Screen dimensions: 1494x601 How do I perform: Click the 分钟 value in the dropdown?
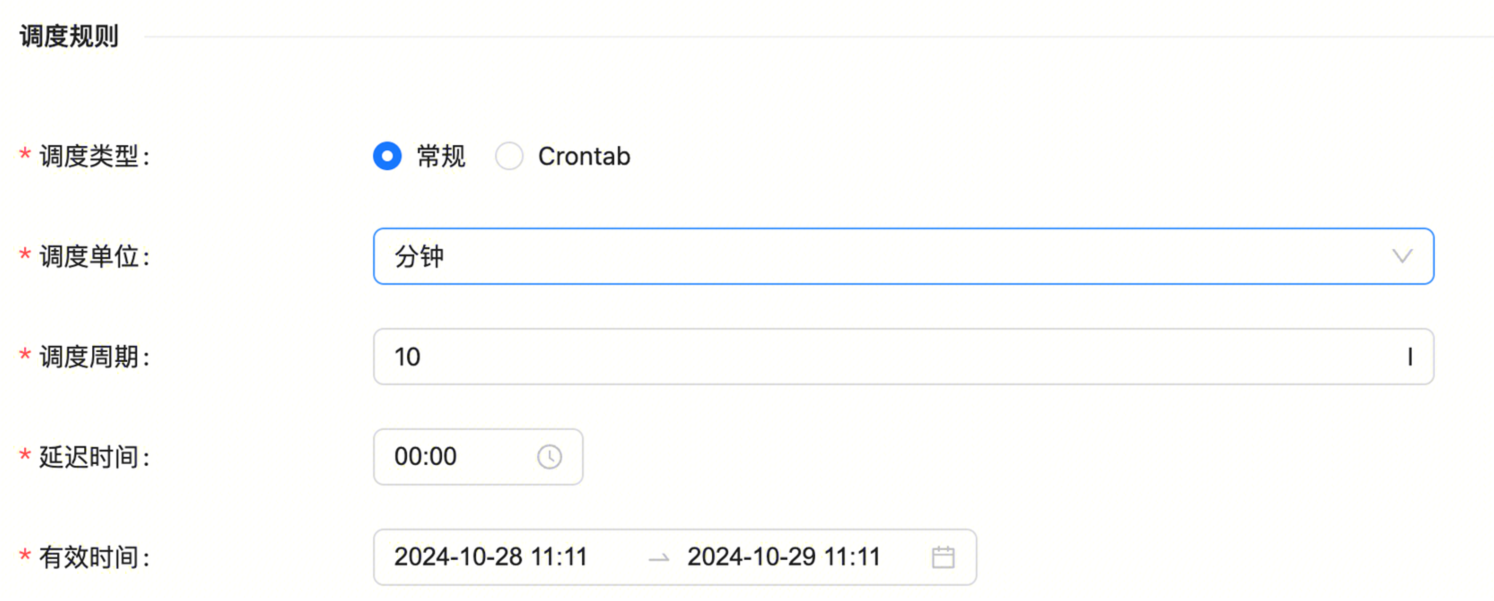click(x=419, y=257)
